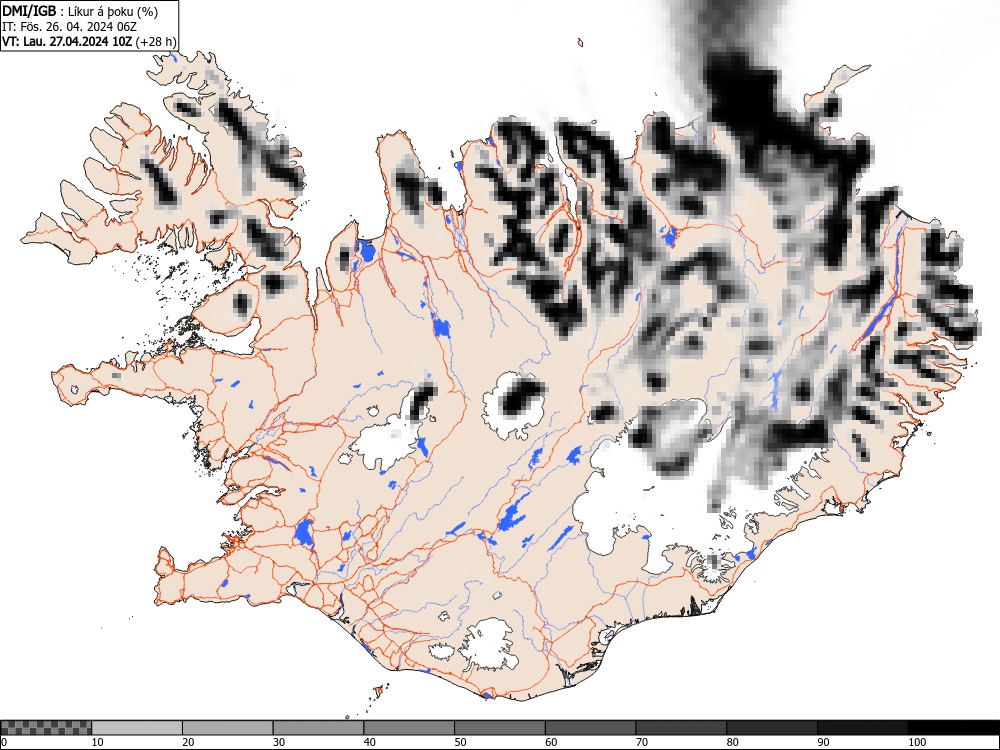Click the legend label '40'
1000x750 pixels.
click(x=369, y=742)
